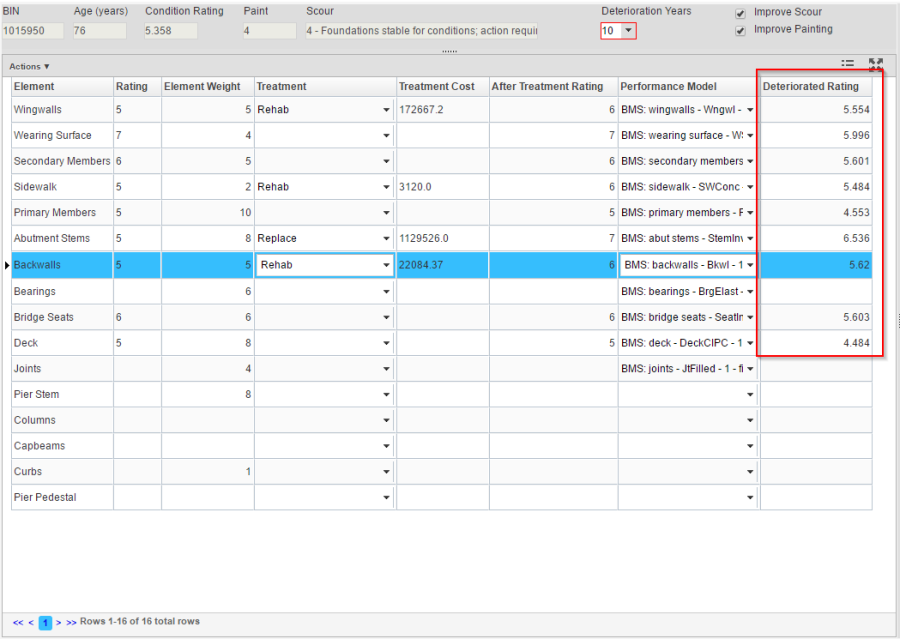Viewport: 900px width, 639px height.
Task: Toggle the Improve Painting checkbox
Action: (740, 30)
